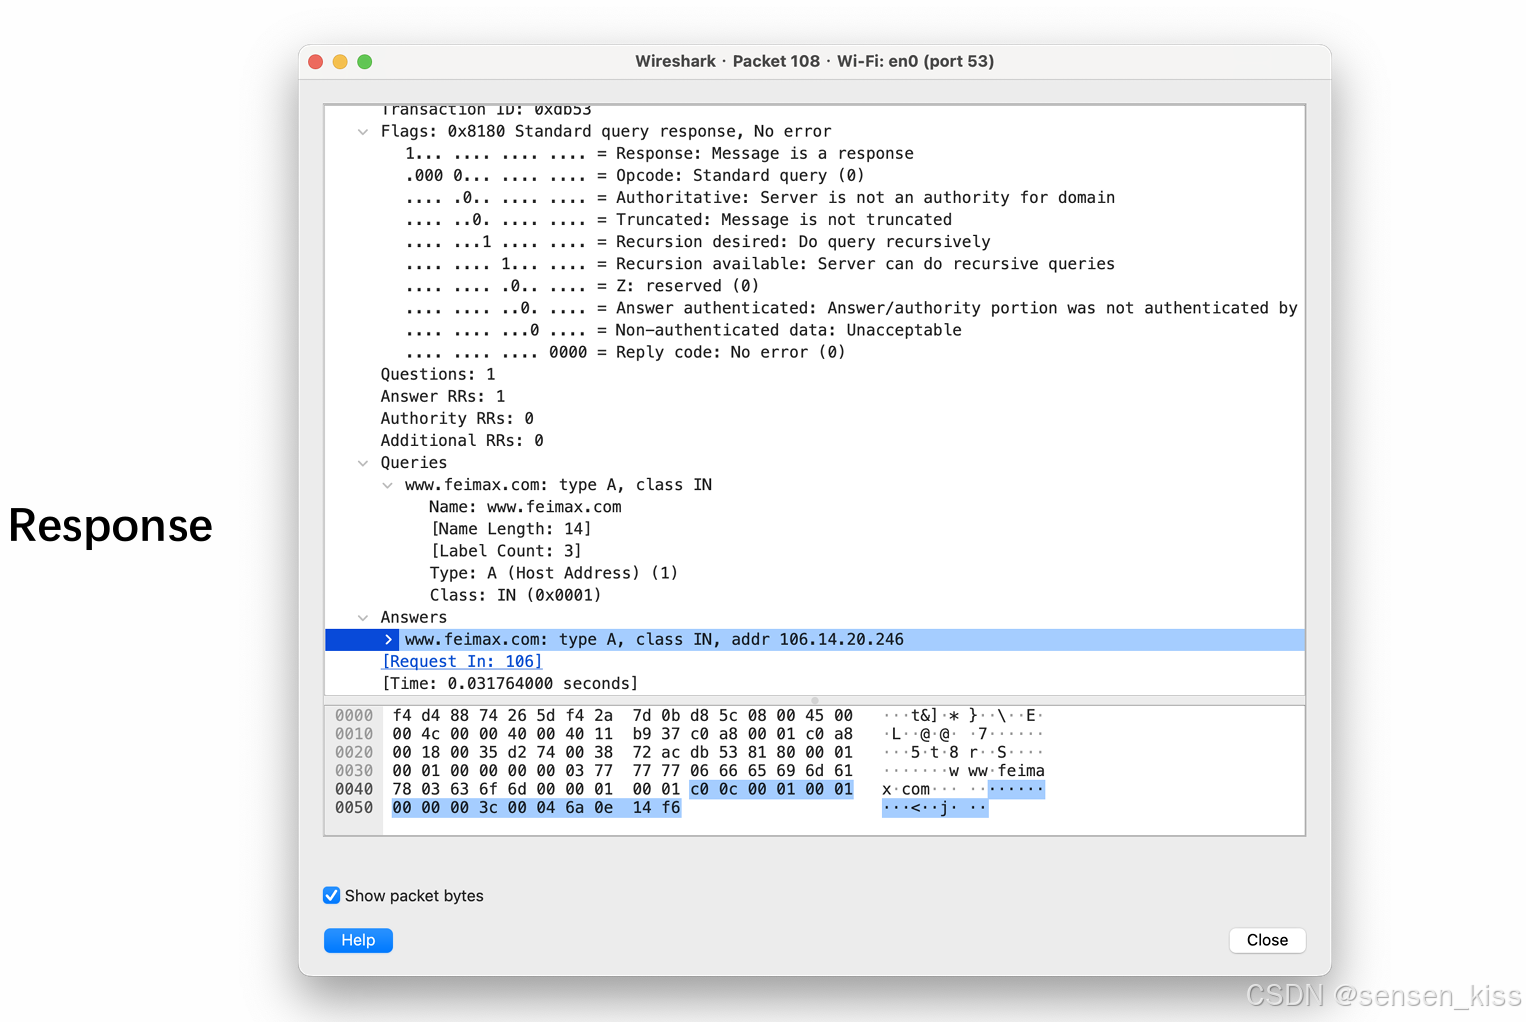Click the red close window button
The width and height of the screenshot is (1526, 1022).
point(316,62)
